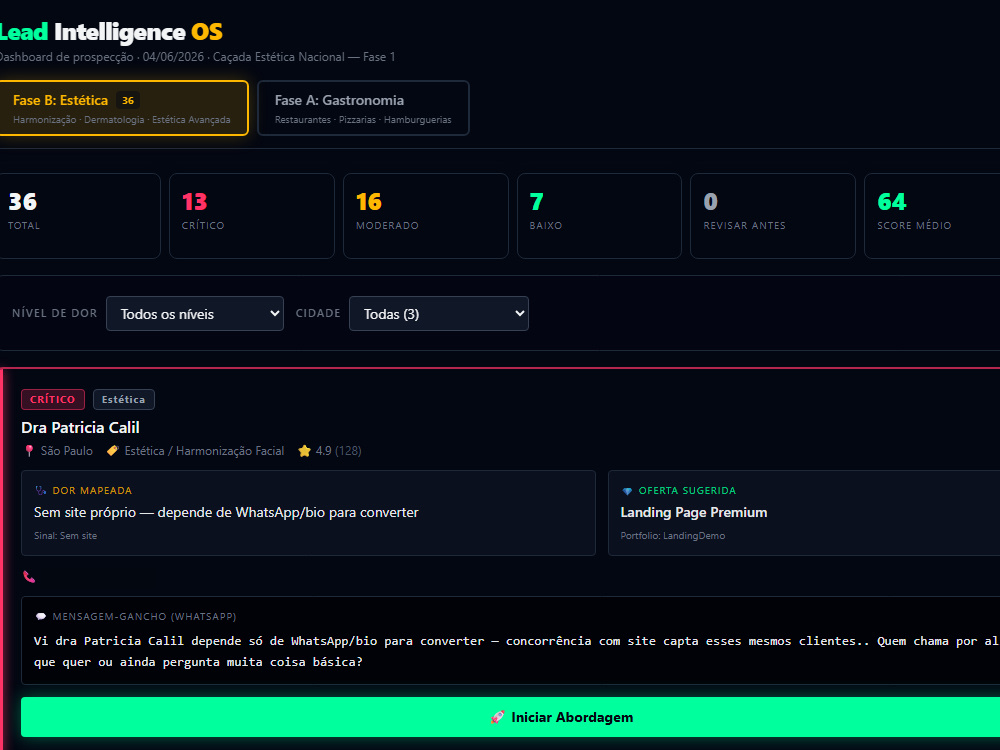The height and width of the screenshot is (750, 1000).
Task: Click the 7 Baixo stat card
Action: [x=599, y=216]
